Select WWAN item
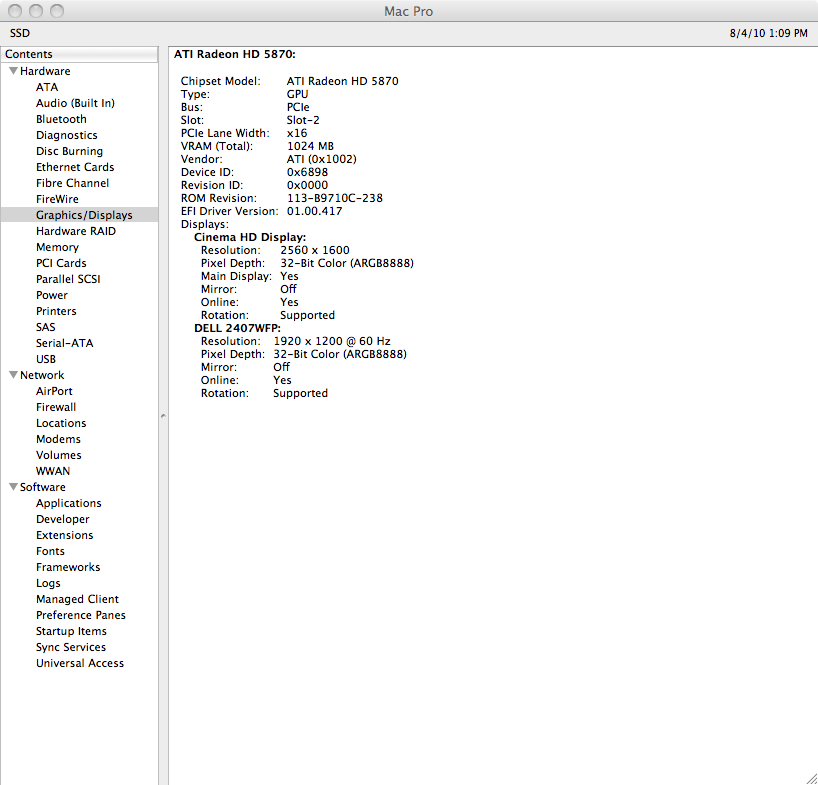818x785 pixels. (53, 471)
